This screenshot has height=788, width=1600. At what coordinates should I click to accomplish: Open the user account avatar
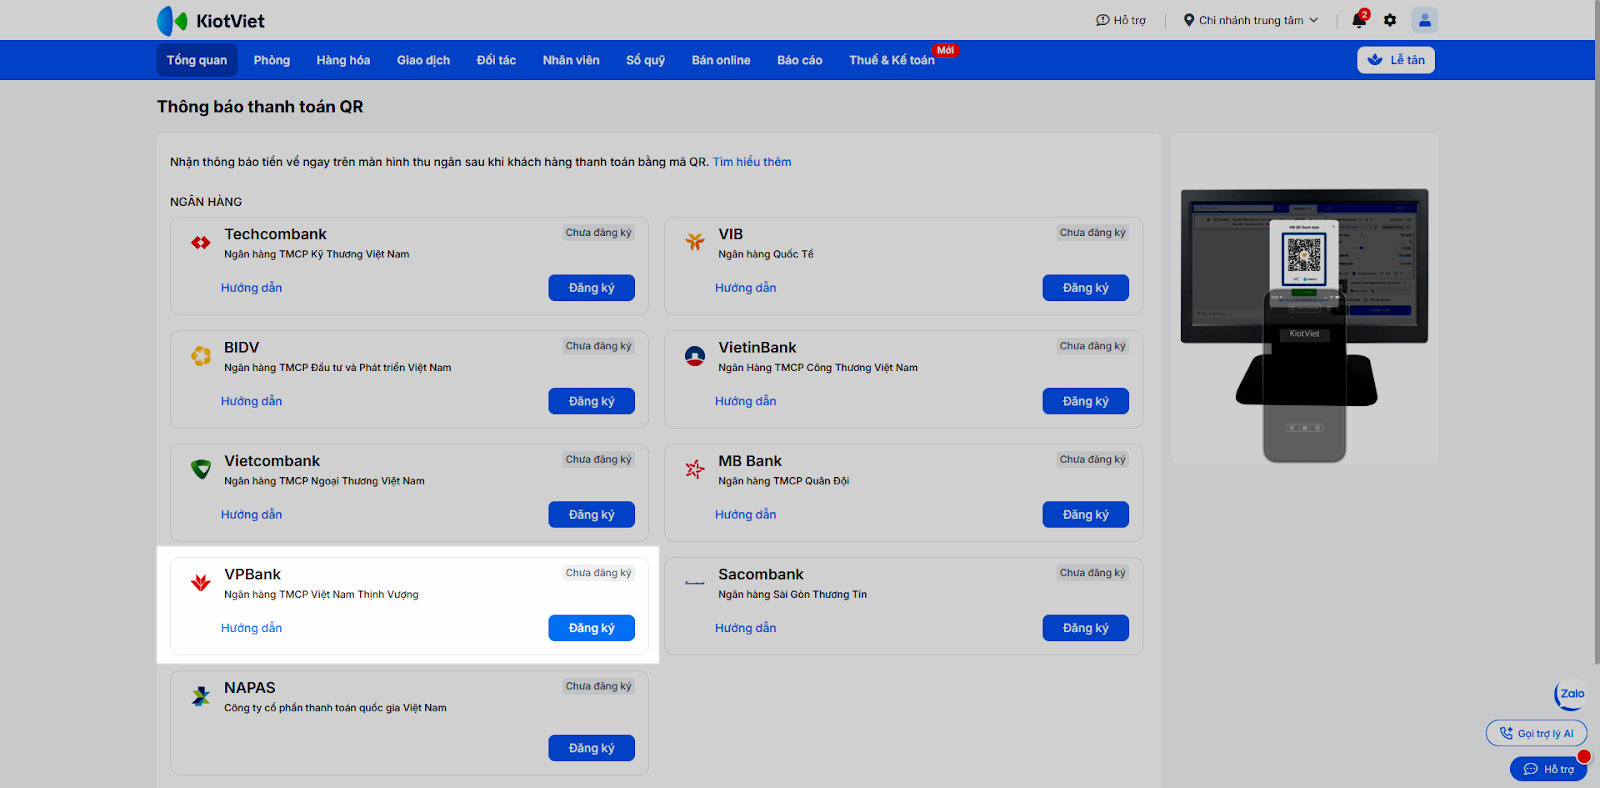pyautogui.click(x=1425, y=20)
